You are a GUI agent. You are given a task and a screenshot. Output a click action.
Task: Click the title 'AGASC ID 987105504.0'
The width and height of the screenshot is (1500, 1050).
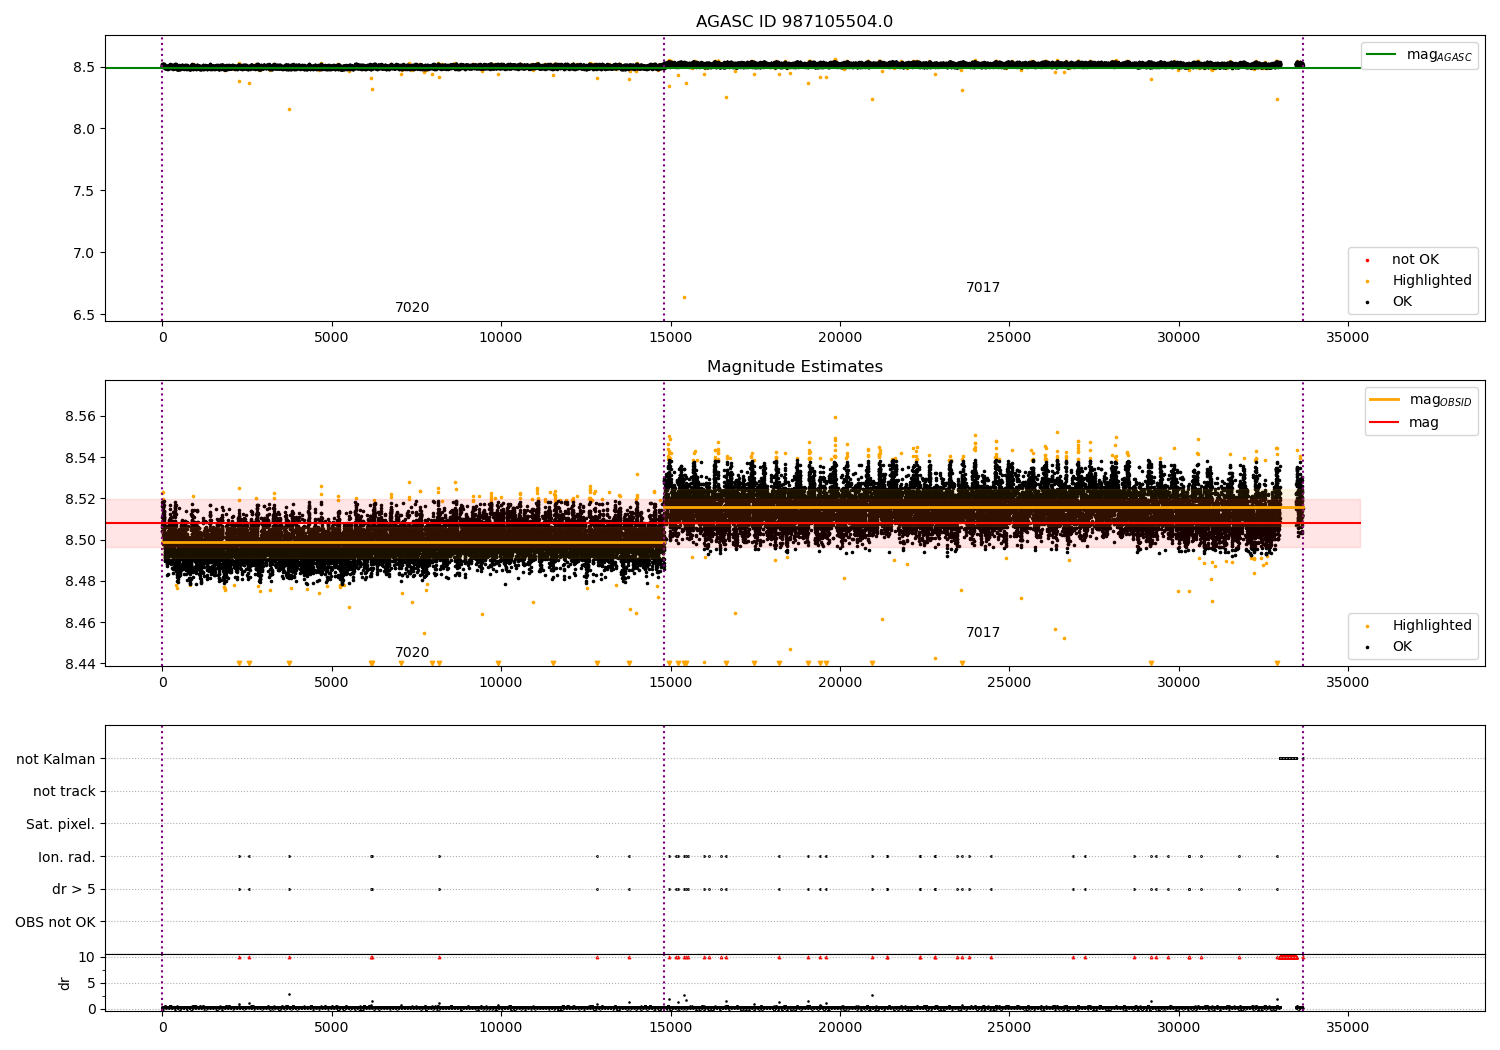coord(794,22)
